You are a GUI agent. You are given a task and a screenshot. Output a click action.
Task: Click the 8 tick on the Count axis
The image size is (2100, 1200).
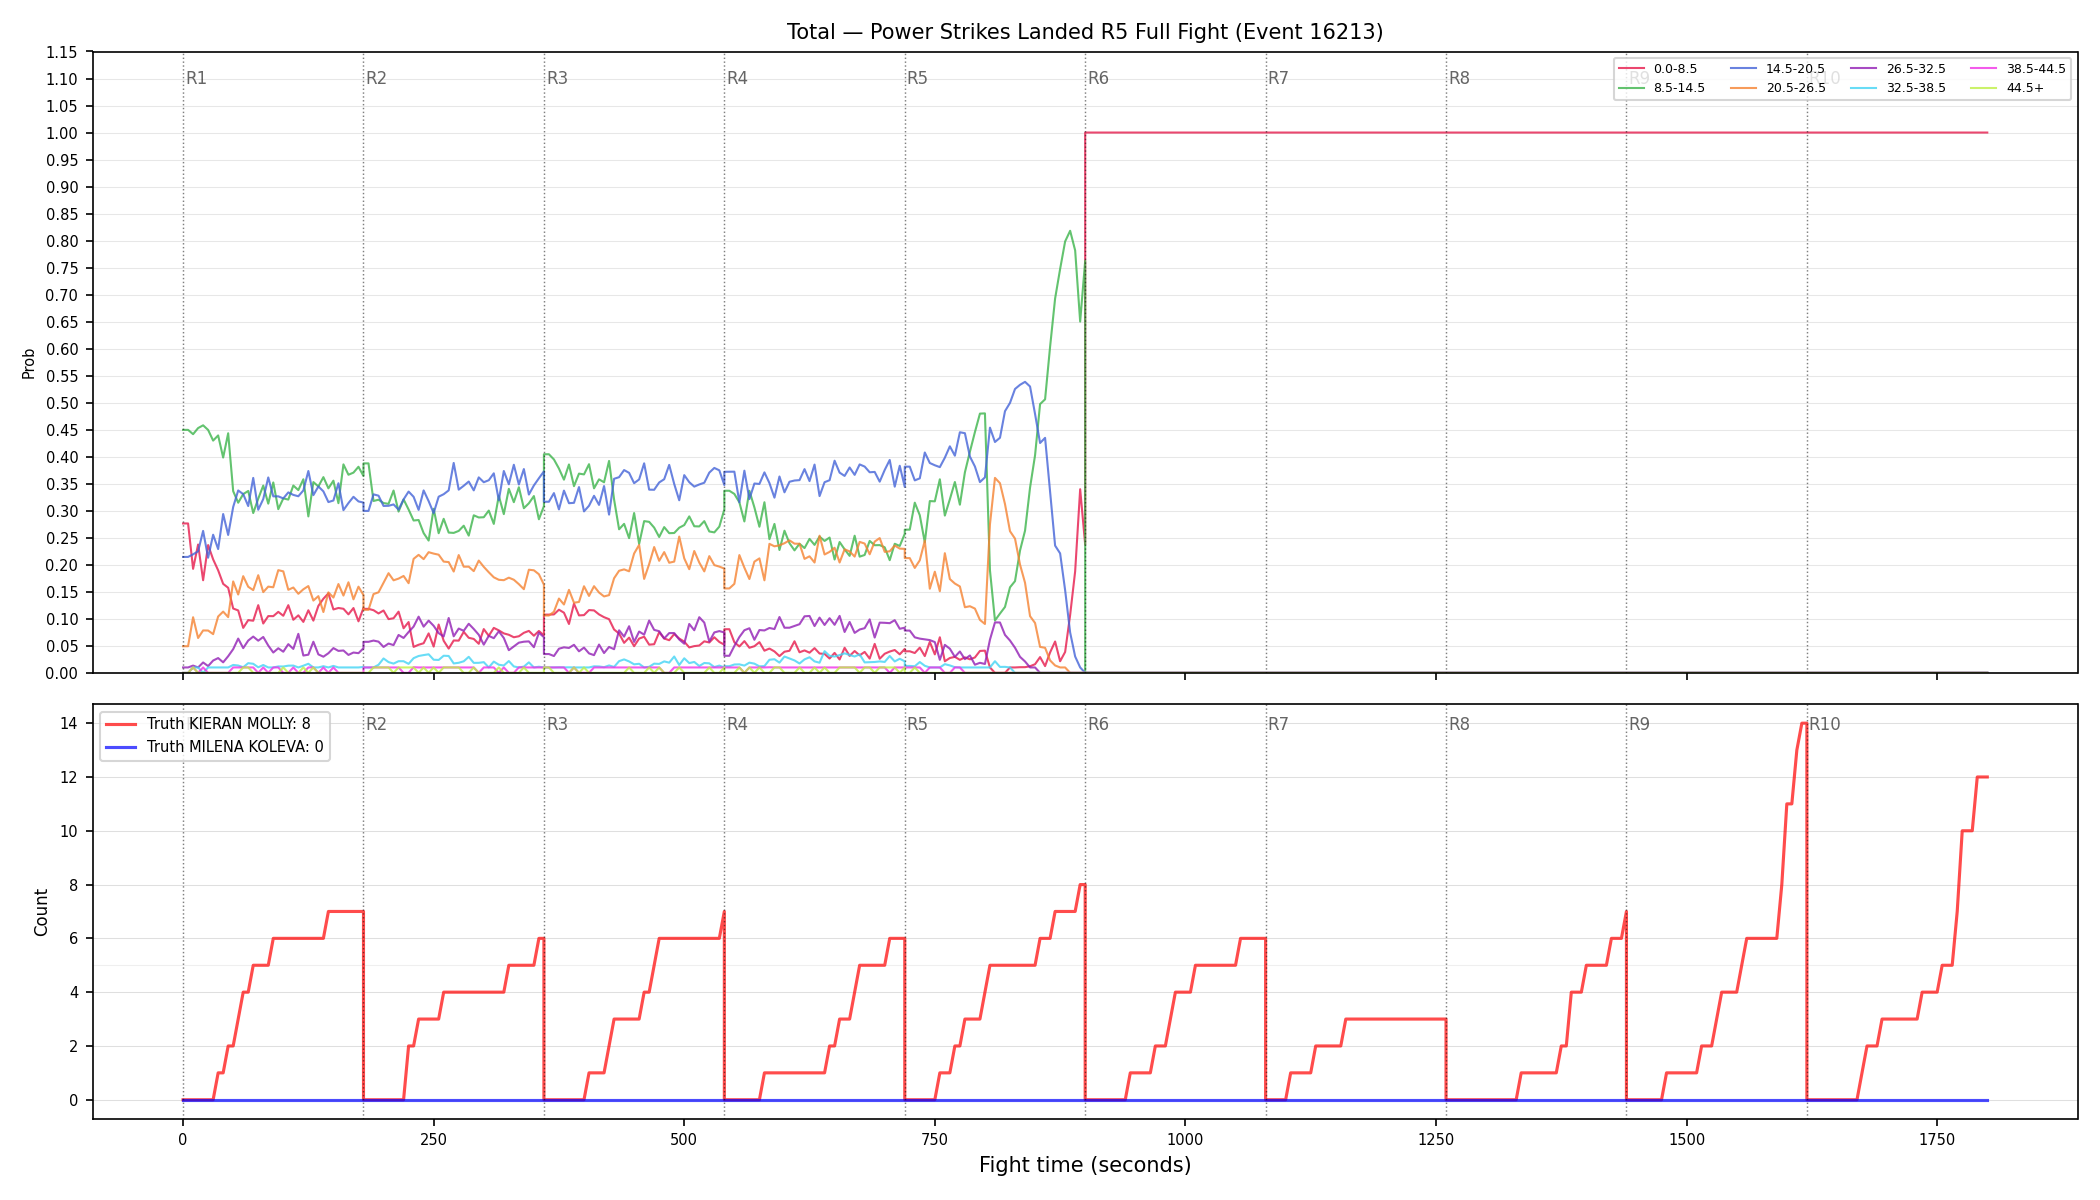(x=74, y=885)
